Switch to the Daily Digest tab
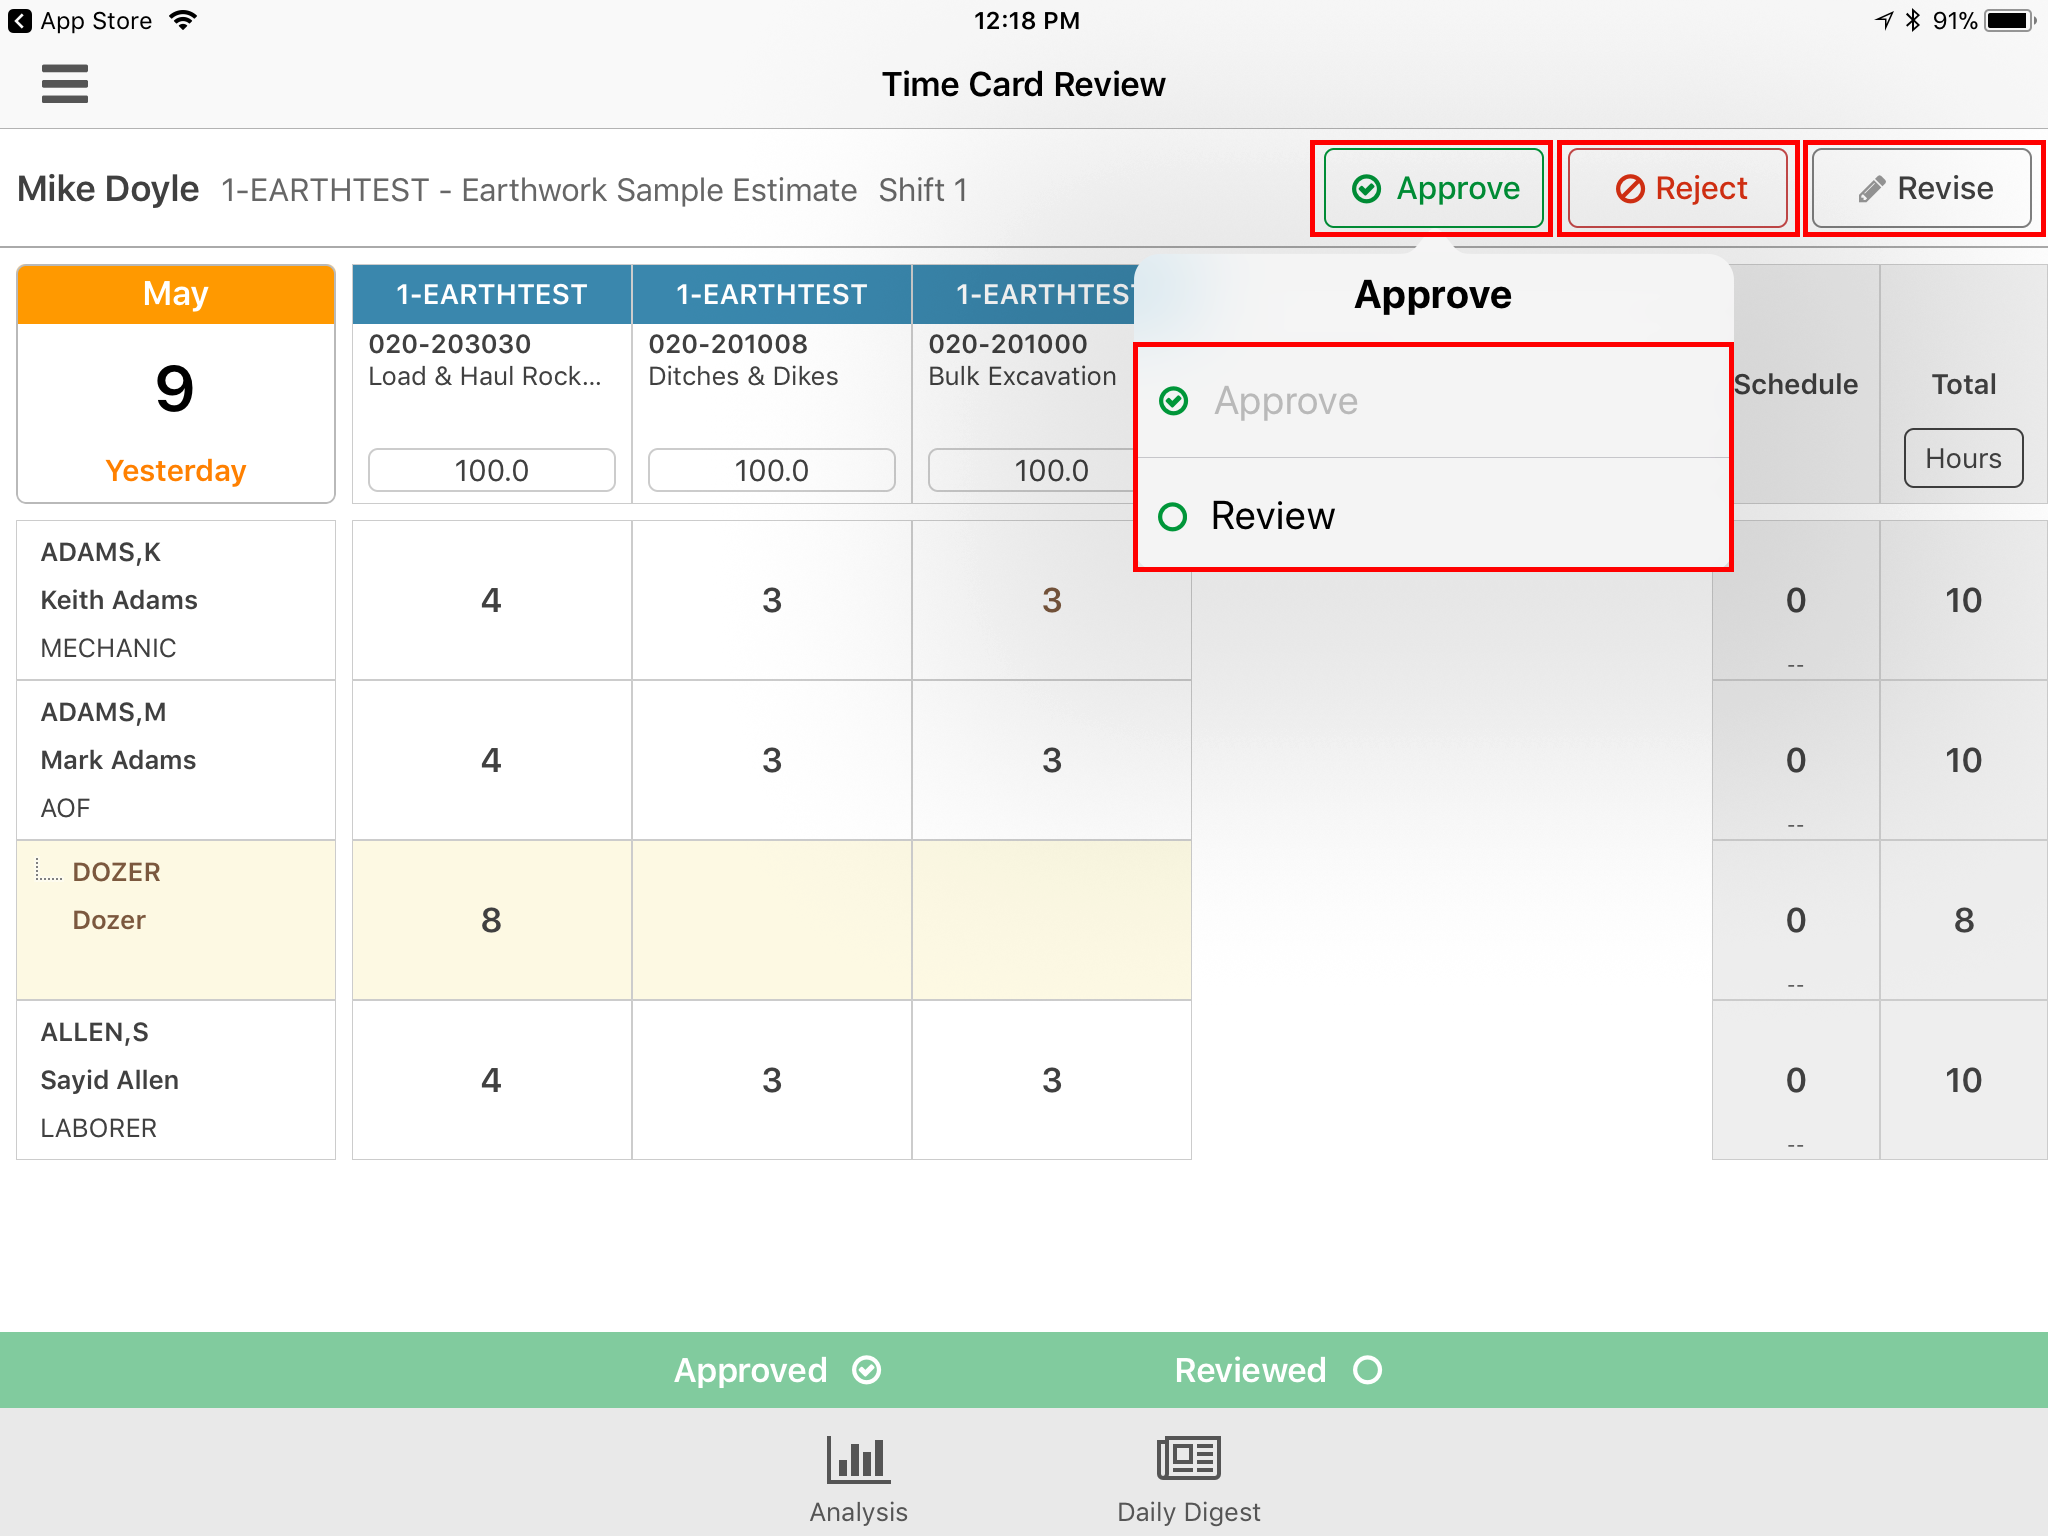The width and height of the screenshot is (2048, 1536). point(1187,1480)
